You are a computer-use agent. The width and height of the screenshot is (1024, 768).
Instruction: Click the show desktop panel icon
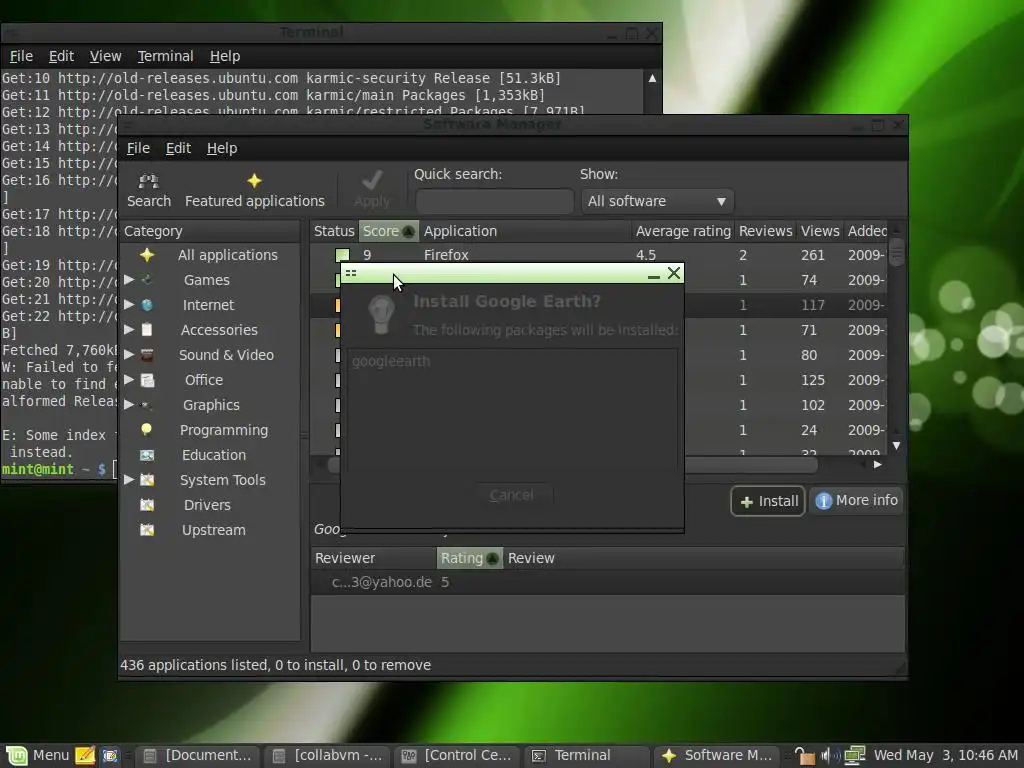click(x=109, y=756)
